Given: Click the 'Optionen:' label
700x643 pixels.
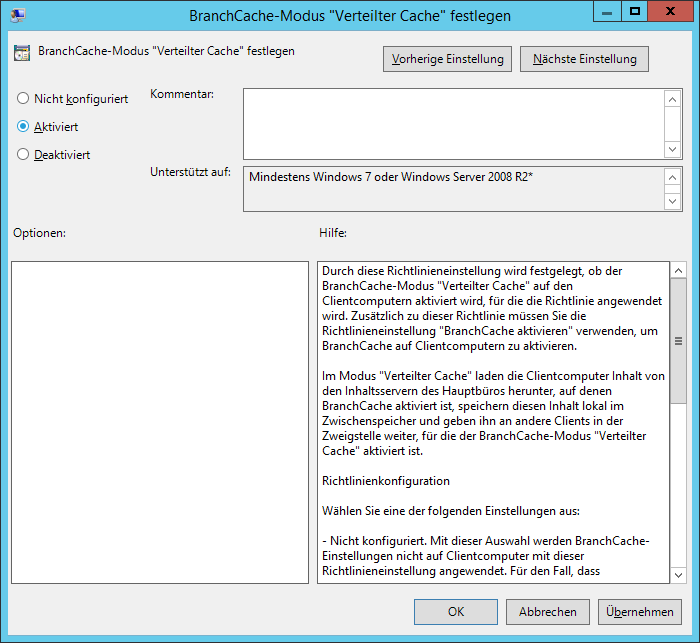Looking at the screenshot, I should (x=39, y=233).
